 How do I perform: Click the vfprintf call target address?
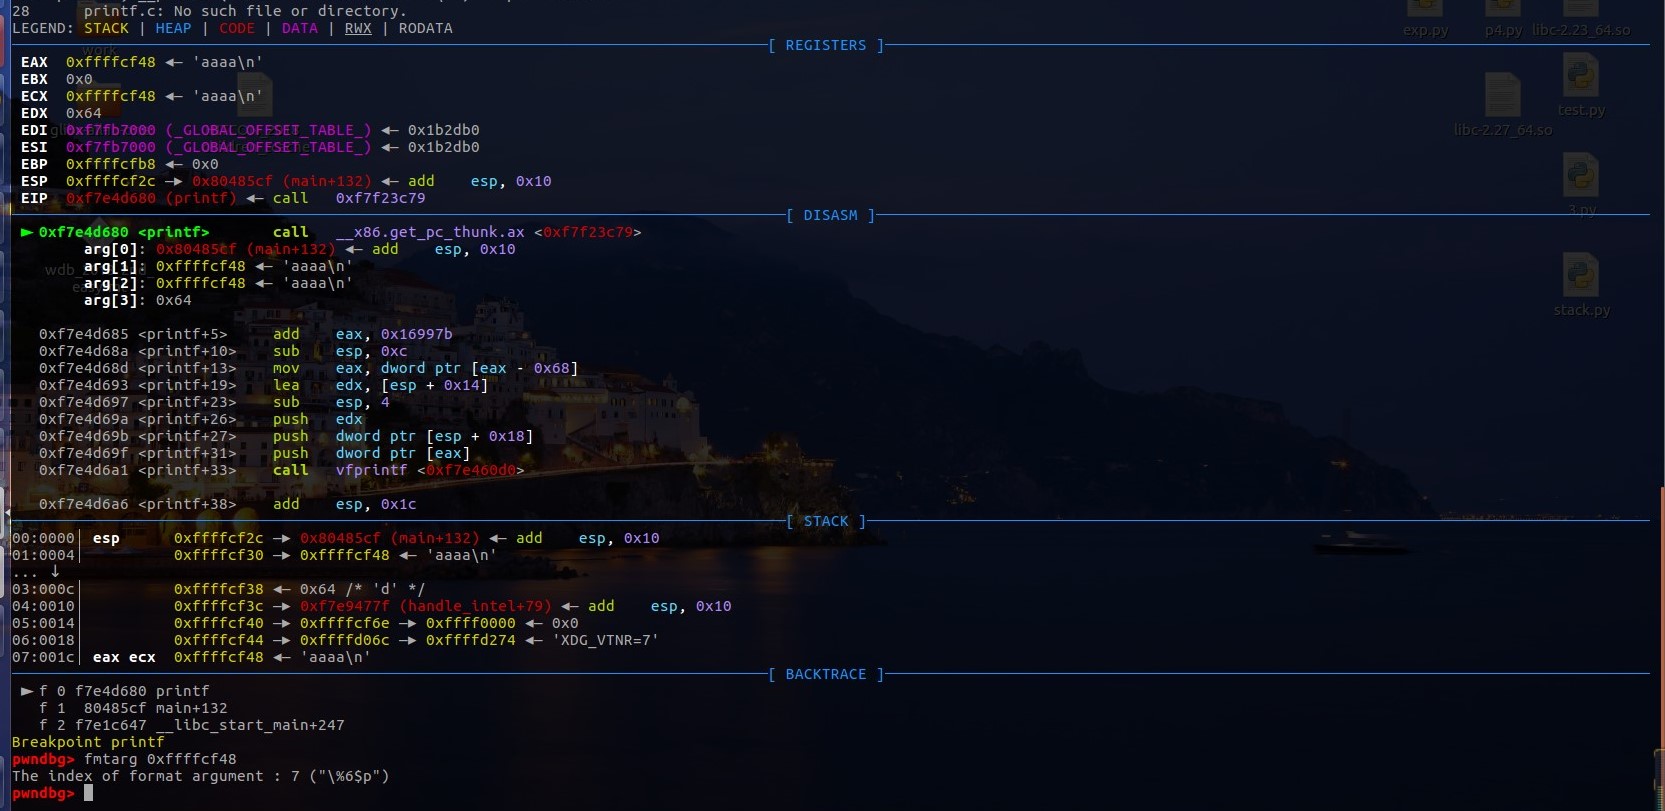(470, 470)
